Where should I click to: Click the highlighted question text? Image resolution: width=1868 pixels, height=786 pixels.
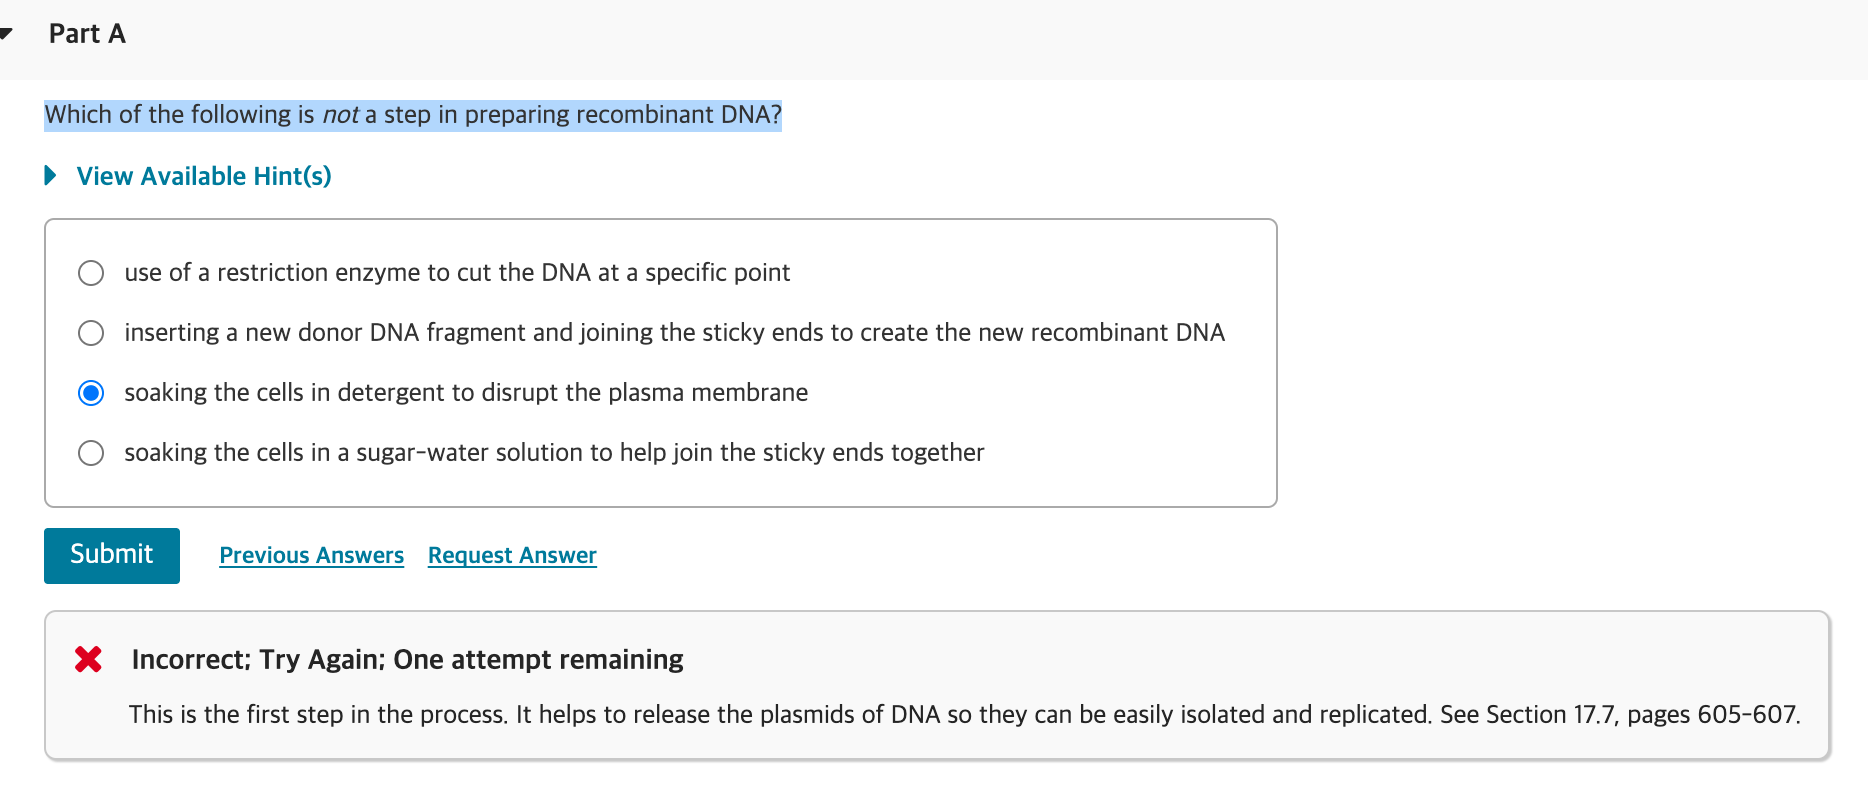pos(413,115)
